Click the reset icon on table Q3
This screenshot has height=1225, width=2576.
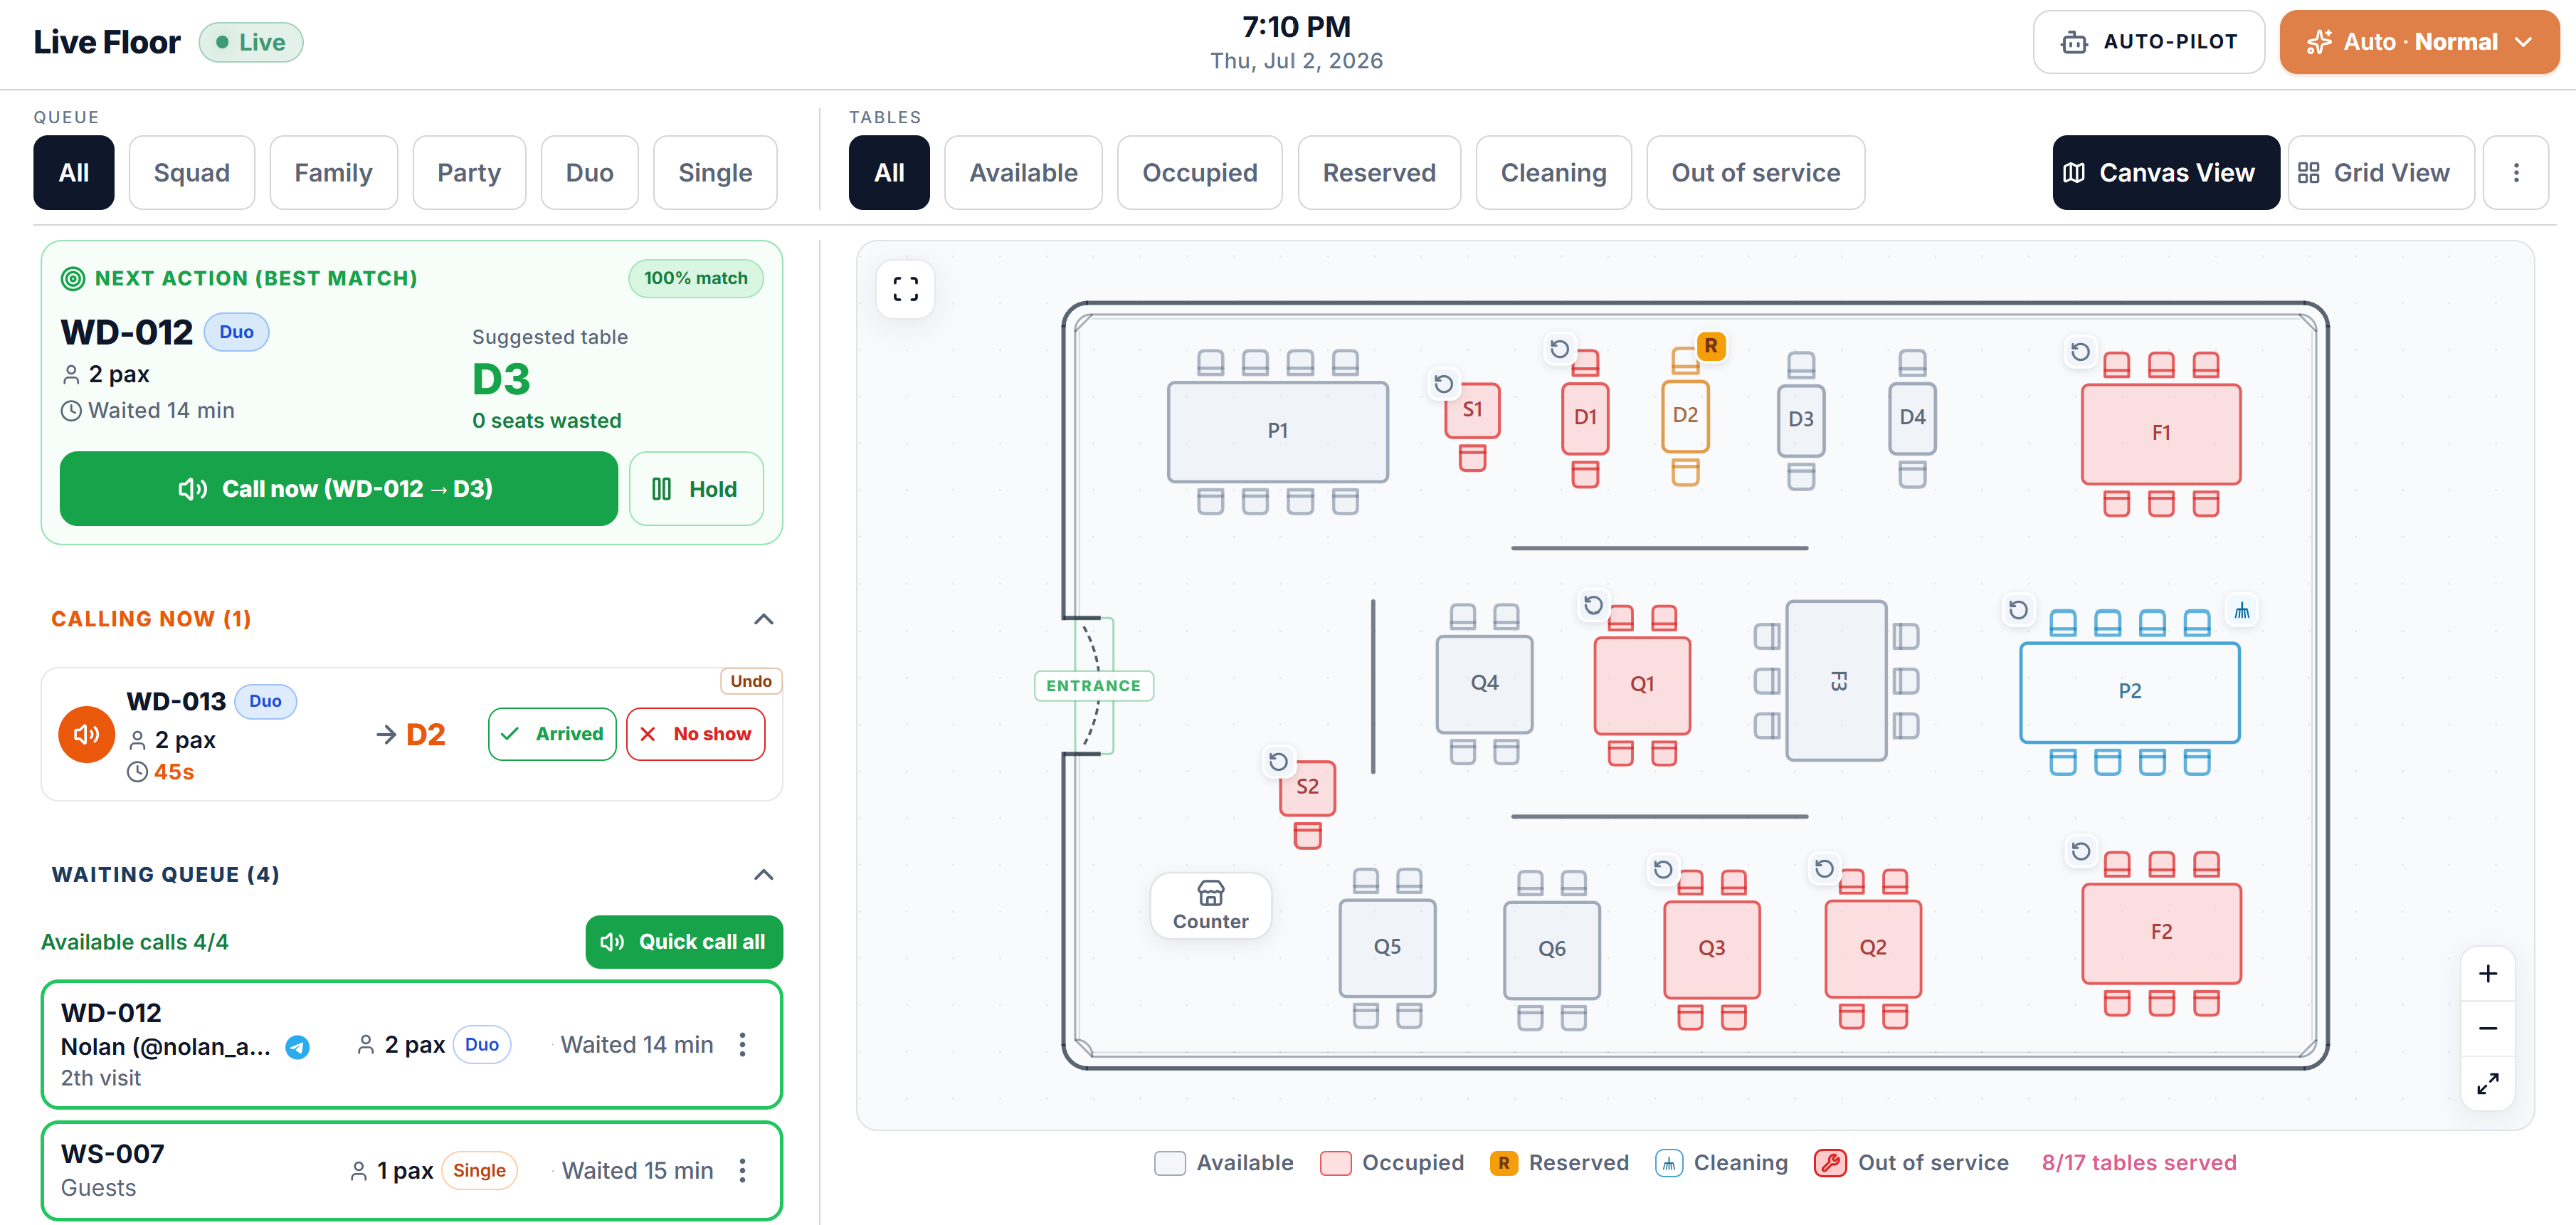tap(1662, 870)
